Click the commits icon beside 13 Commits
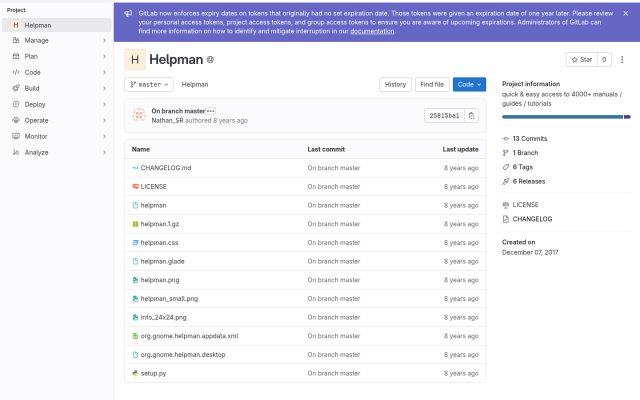 506,139
